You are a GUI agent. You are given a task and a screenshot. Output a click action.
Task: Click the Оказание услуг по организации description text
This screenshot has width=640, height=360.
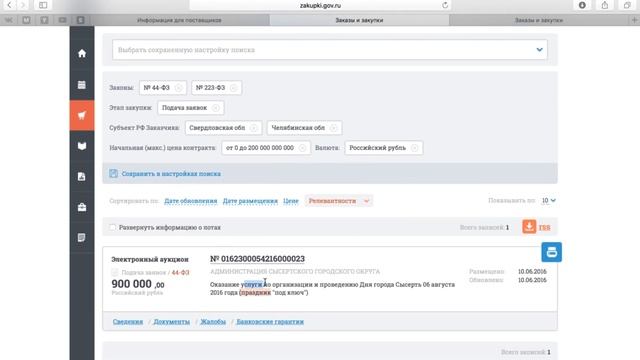[x=332, y=288]
